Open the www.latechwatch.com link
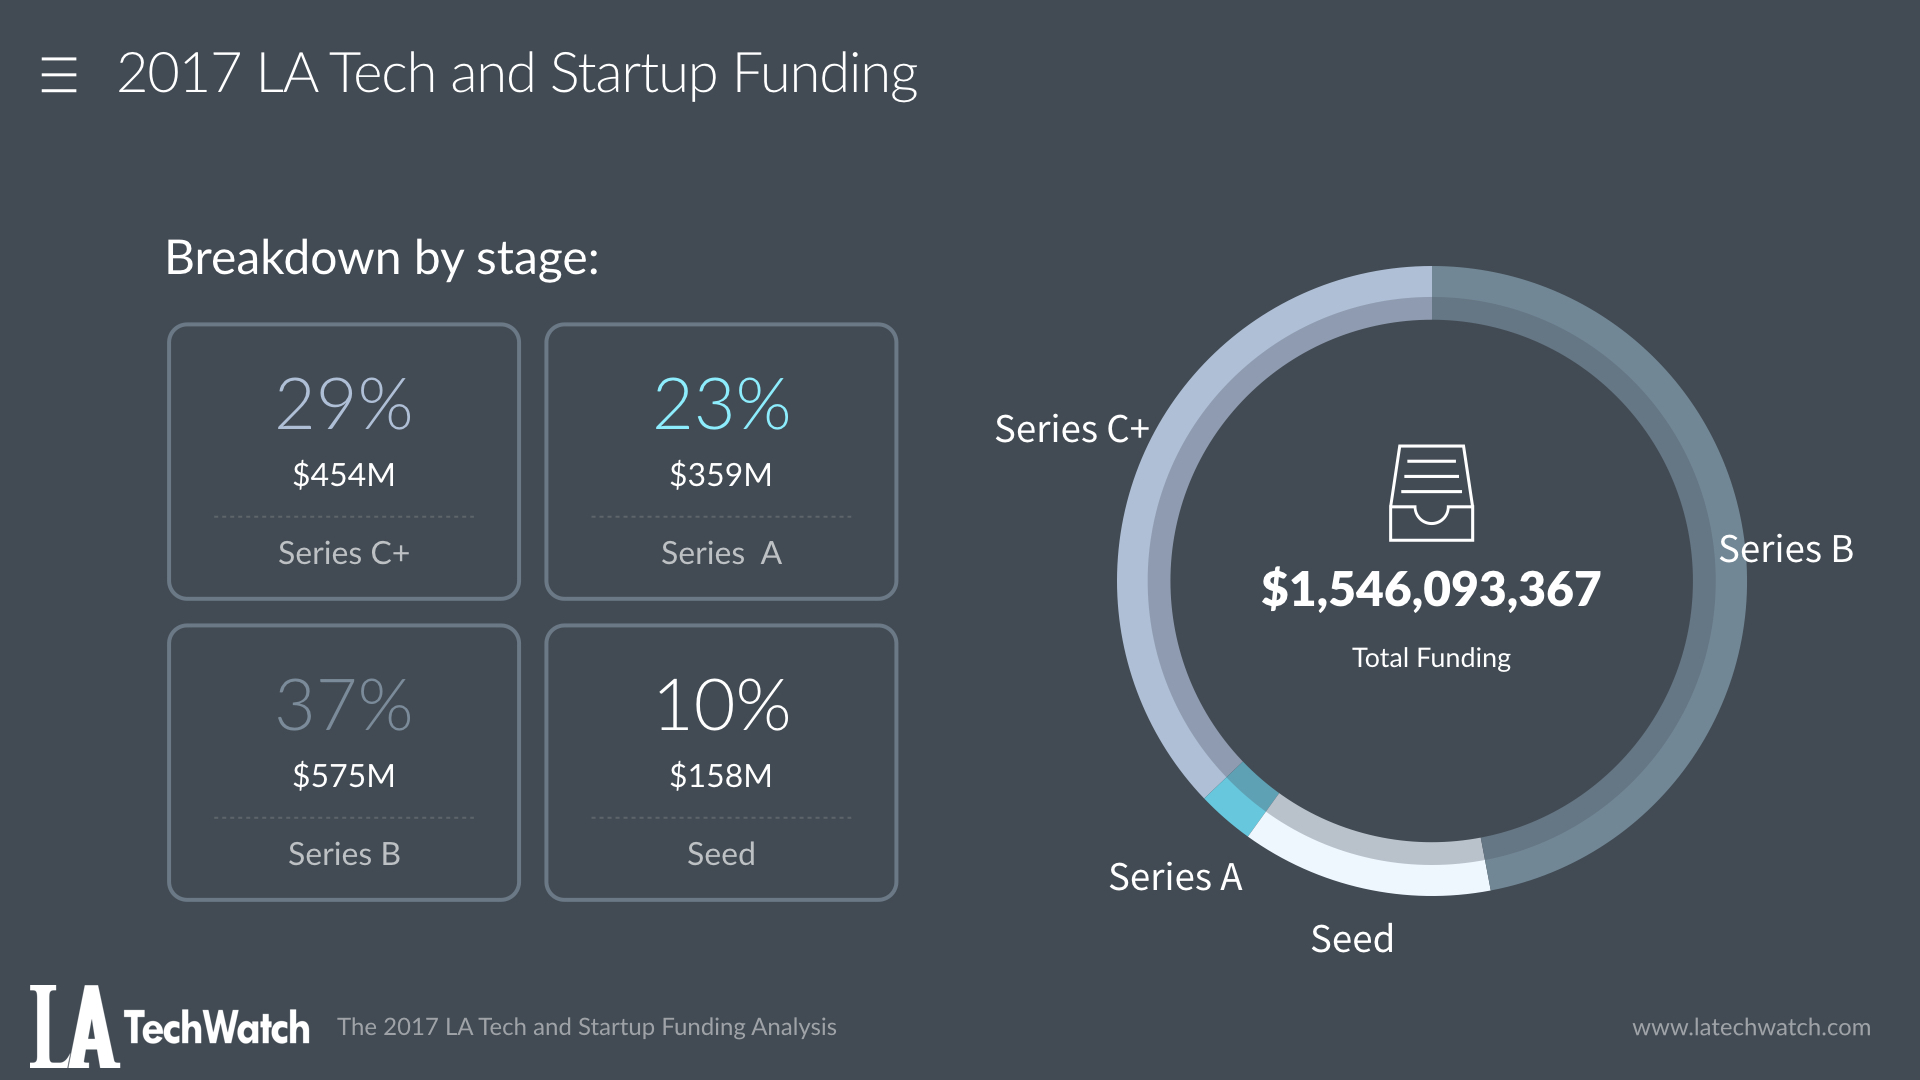The width and height of the screenshot is (1920, 1080). [x=1751, y=1027]
